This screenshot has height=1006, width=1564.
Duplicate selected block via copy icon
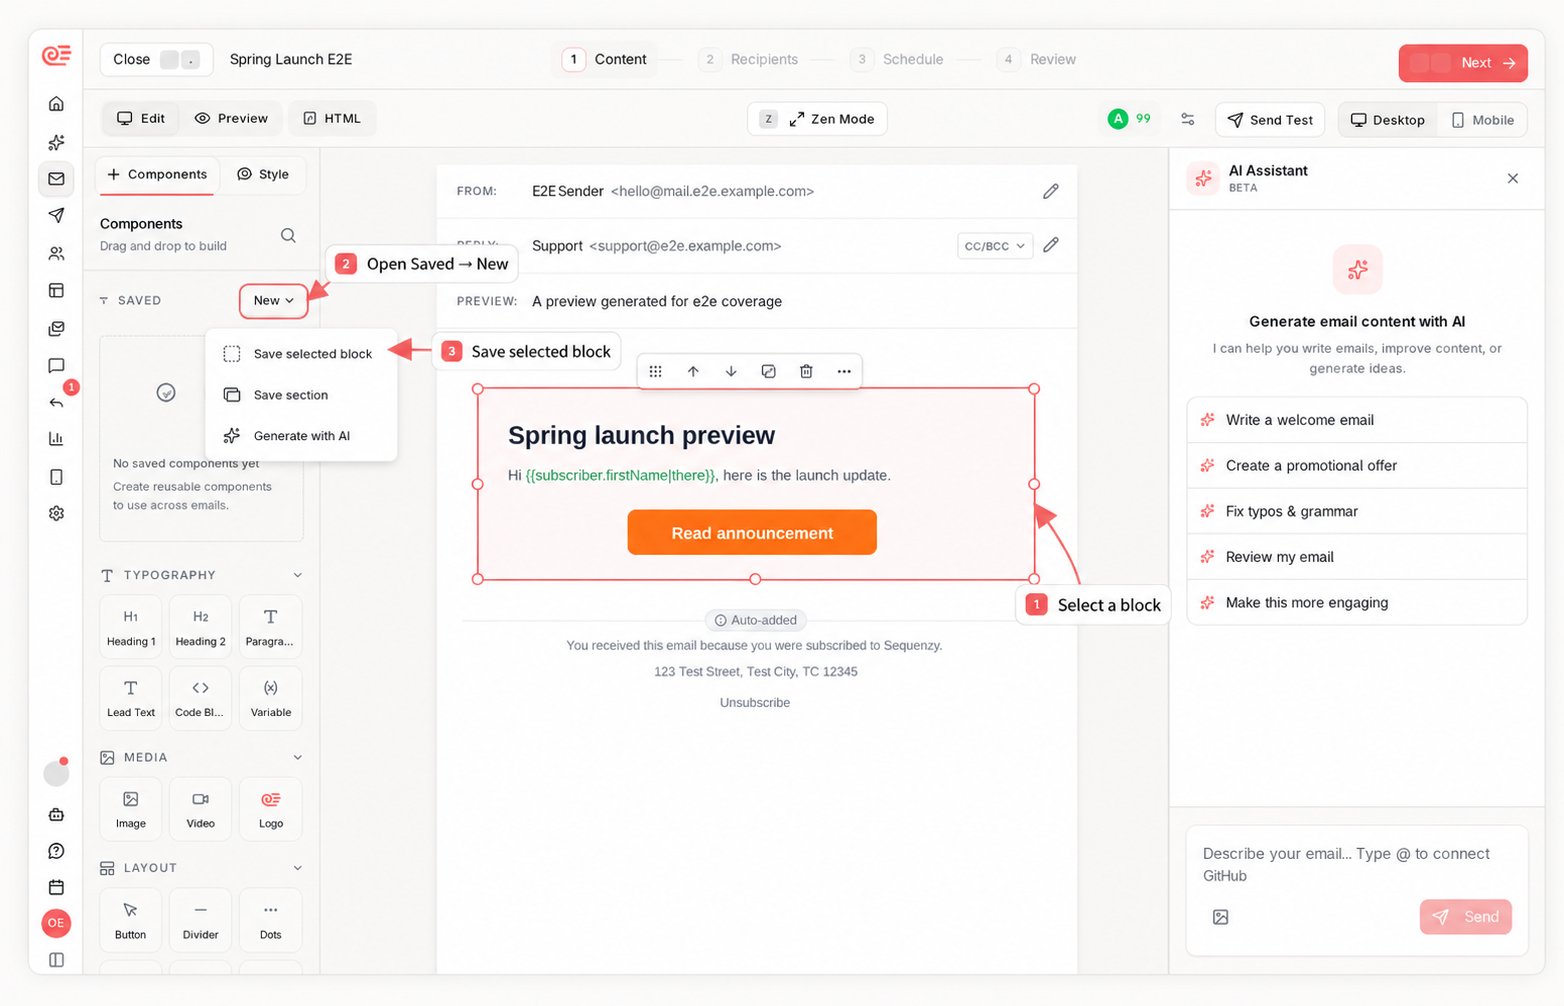click(x=768, y=371)
